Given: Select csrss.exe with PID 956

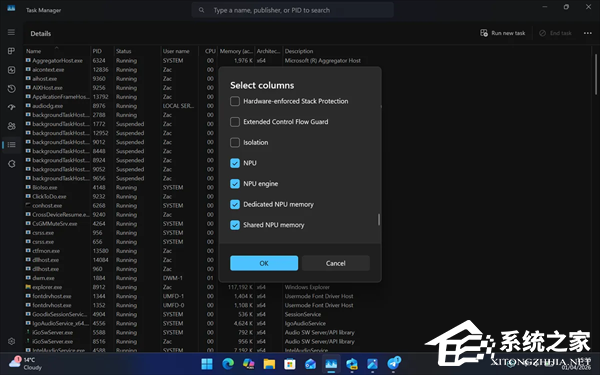Looking at the screenshot, I should [x=43, y=233].
